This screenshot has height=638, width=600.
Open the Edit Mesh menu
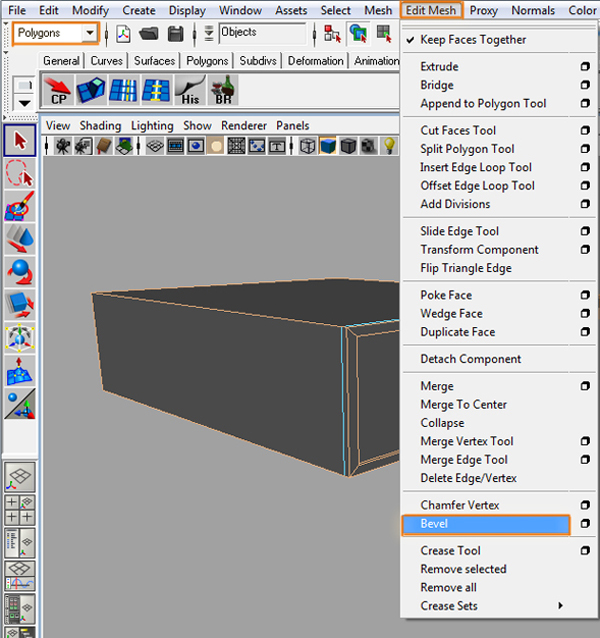pyautogui.click(x=431, y=10)
